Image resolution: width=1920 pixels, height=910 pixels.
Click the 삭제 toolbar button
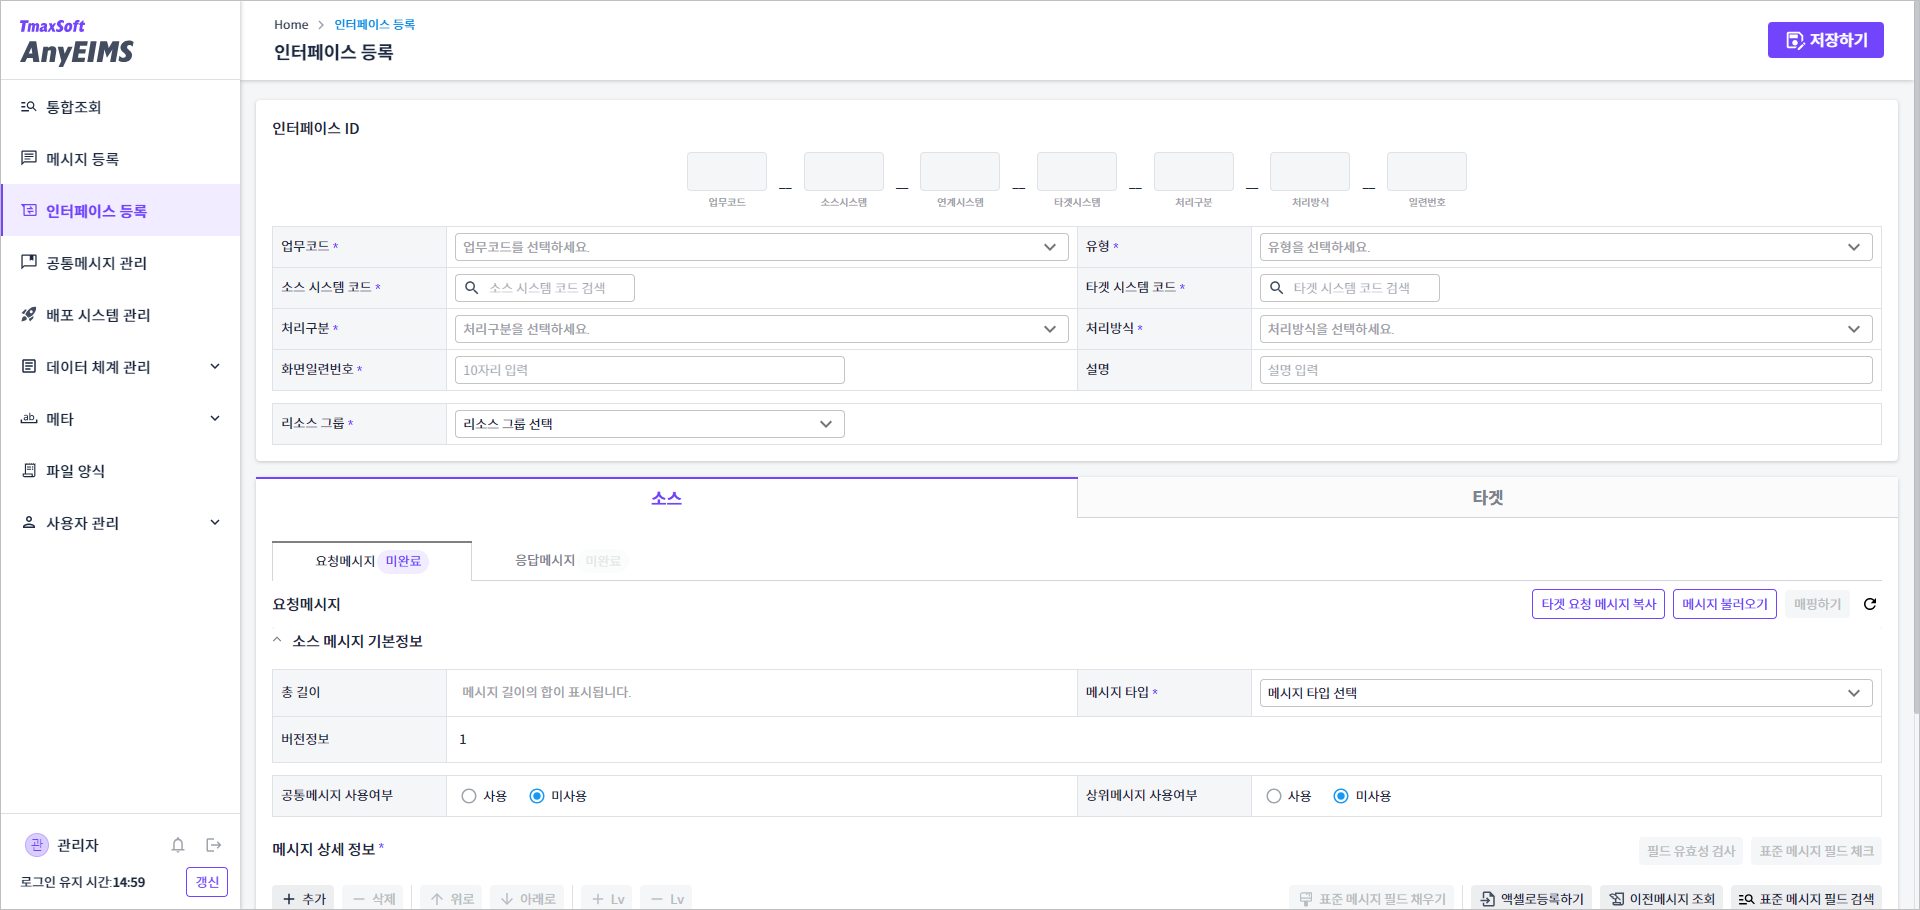tap(374, 898)
